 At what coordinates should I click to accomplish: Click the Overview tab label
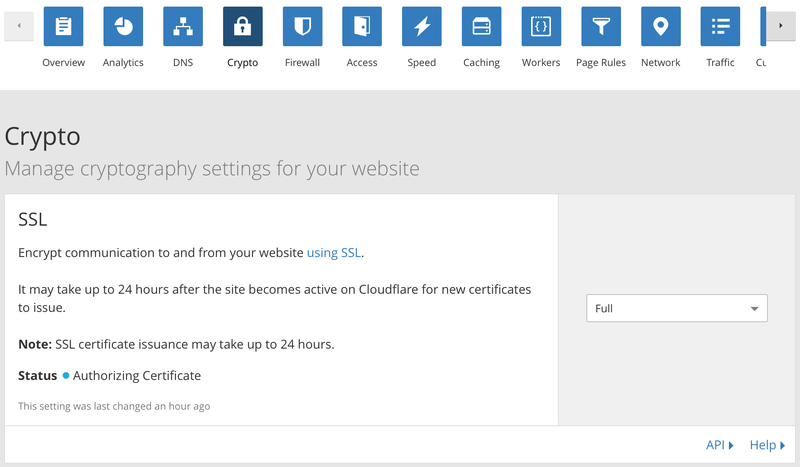(x=63, y=62)
